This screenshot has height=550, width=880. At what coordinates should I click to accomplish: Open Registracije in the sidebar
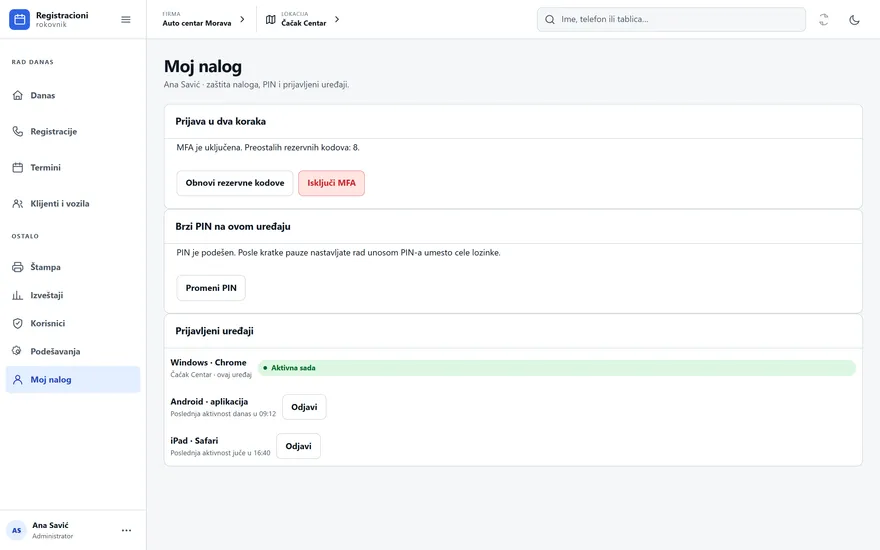(x=73, y=131)
